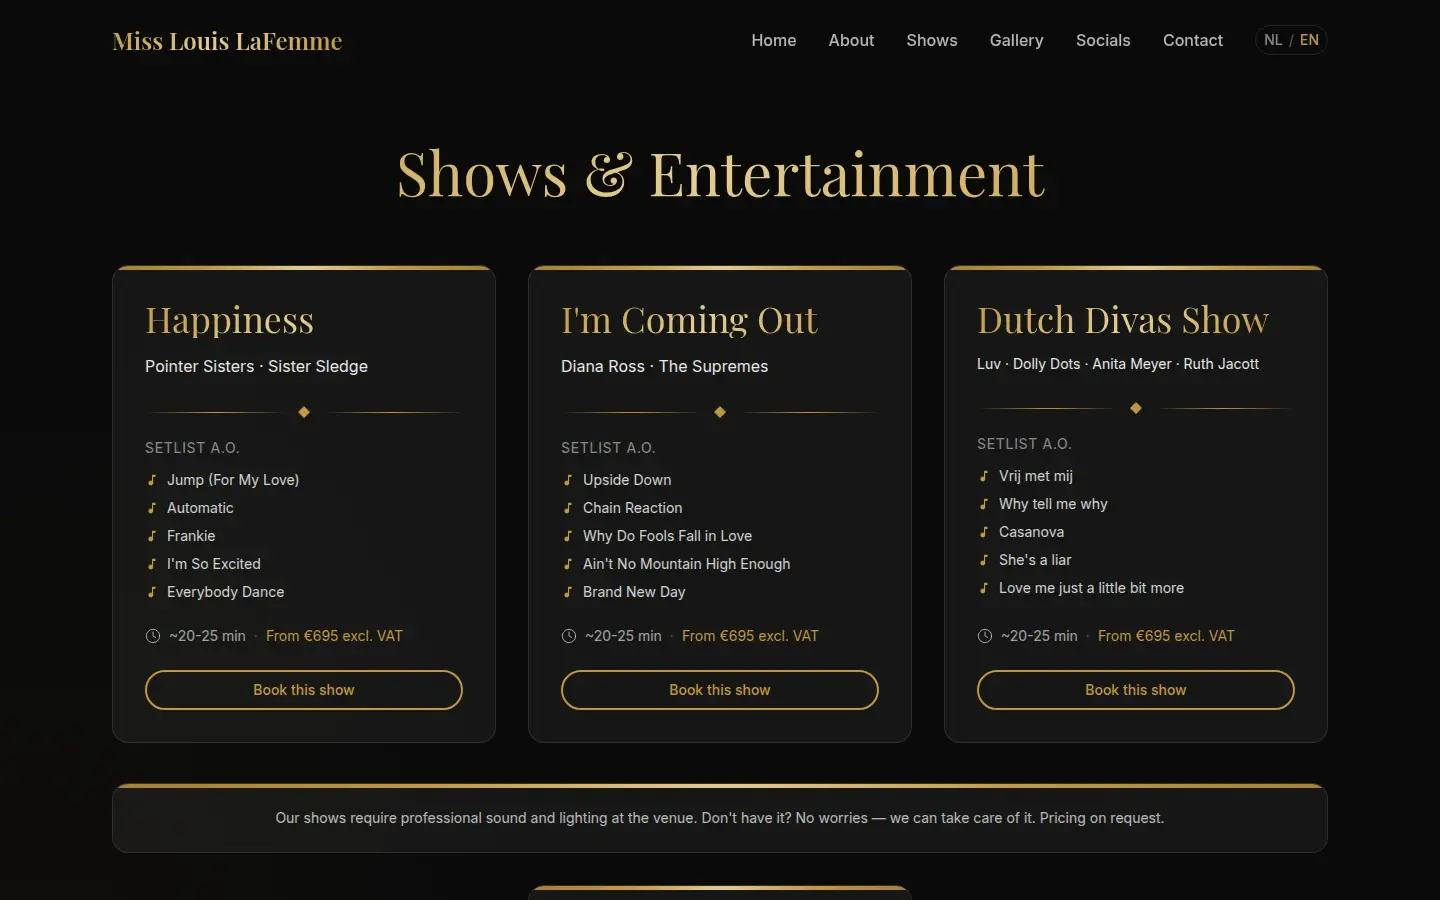Click the Happiness card title
The image size is (1440, 900).
point(229,320)
